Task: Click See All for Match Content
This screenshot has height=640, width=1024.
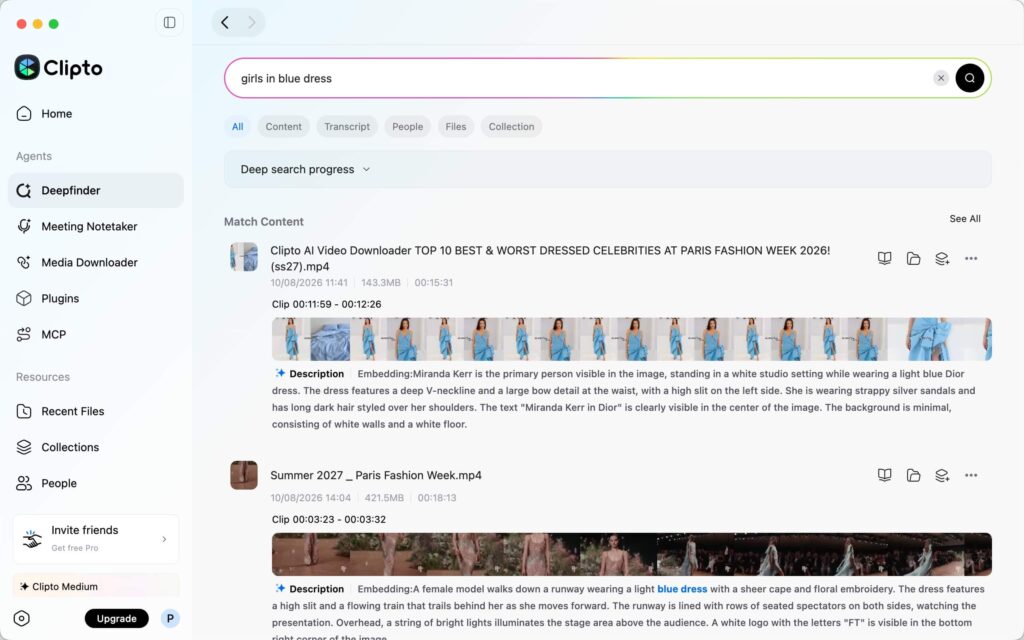Action: (x=965, y=219)
